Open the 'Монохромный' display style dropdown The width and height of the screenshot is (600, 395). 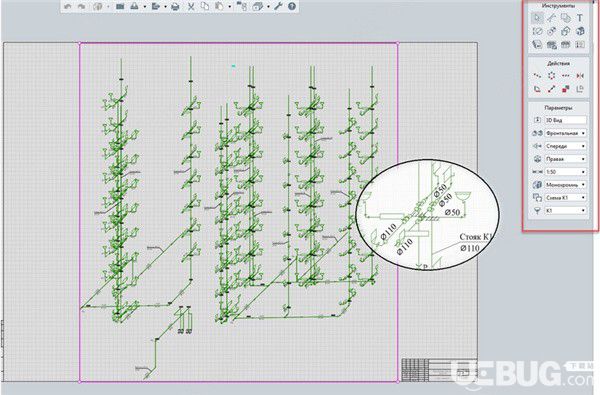pyautogui.click(x=566, y=185)
